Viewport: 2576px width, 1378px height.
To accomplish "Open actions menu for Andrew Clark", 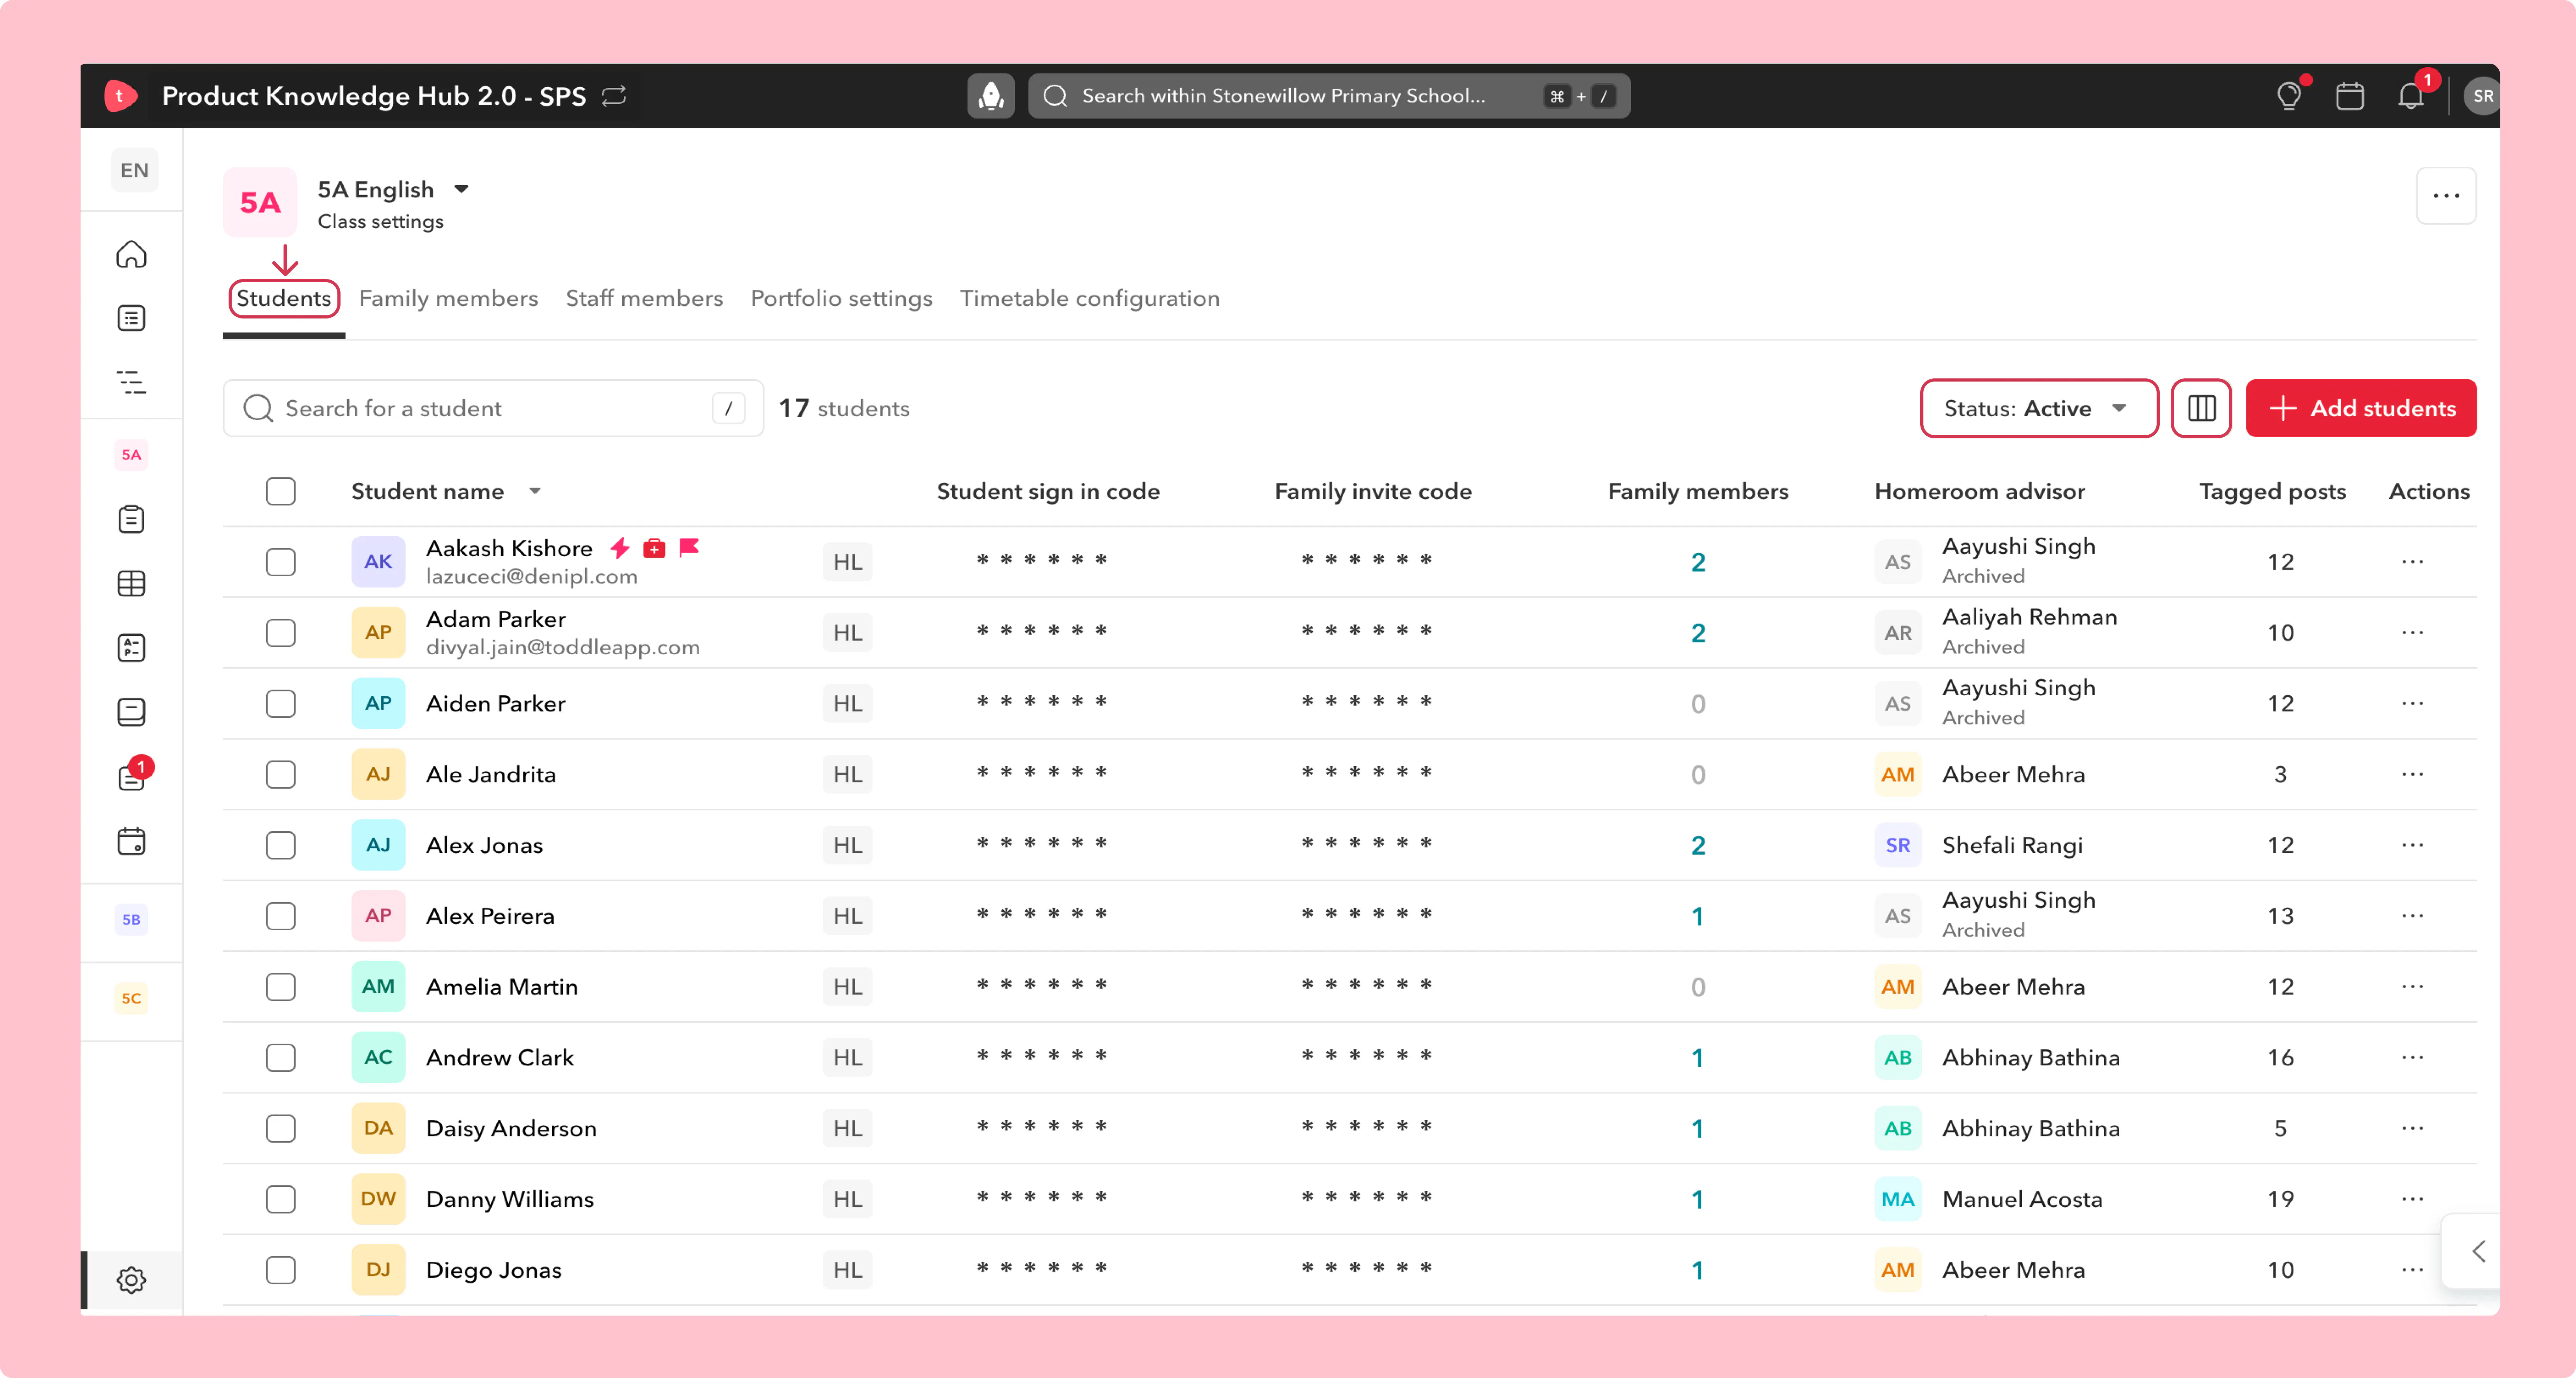I will click(2412, 1058).
